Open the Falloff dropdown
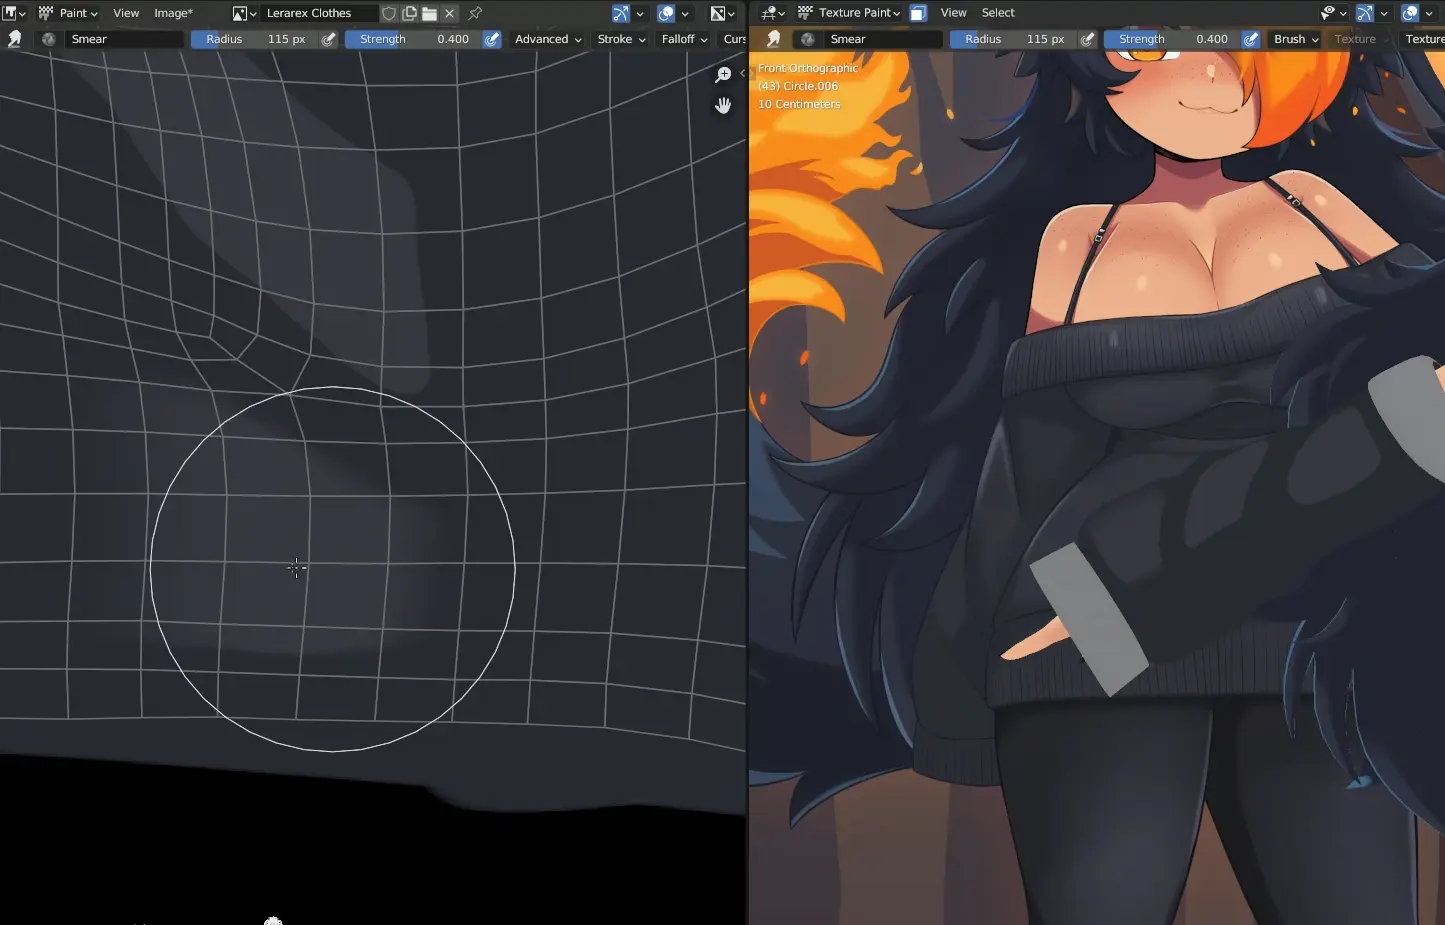1445x925 pixels. (684, 39)
